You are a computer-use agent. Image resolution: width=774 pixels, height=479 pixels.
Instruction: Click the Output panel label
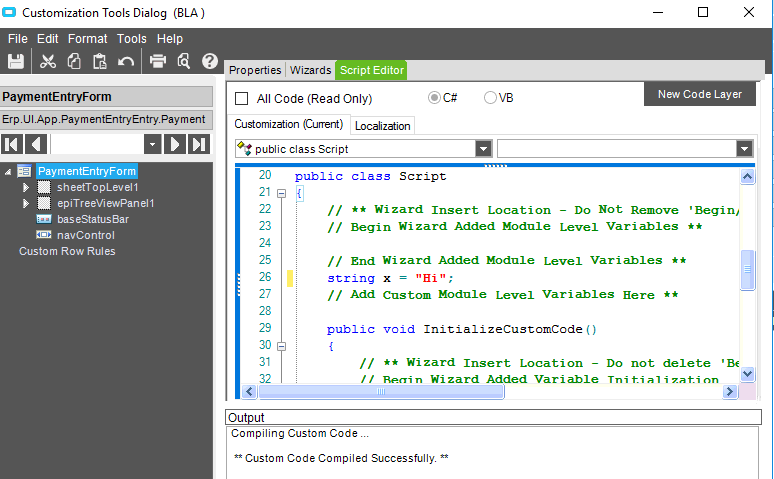coord(246,418)
